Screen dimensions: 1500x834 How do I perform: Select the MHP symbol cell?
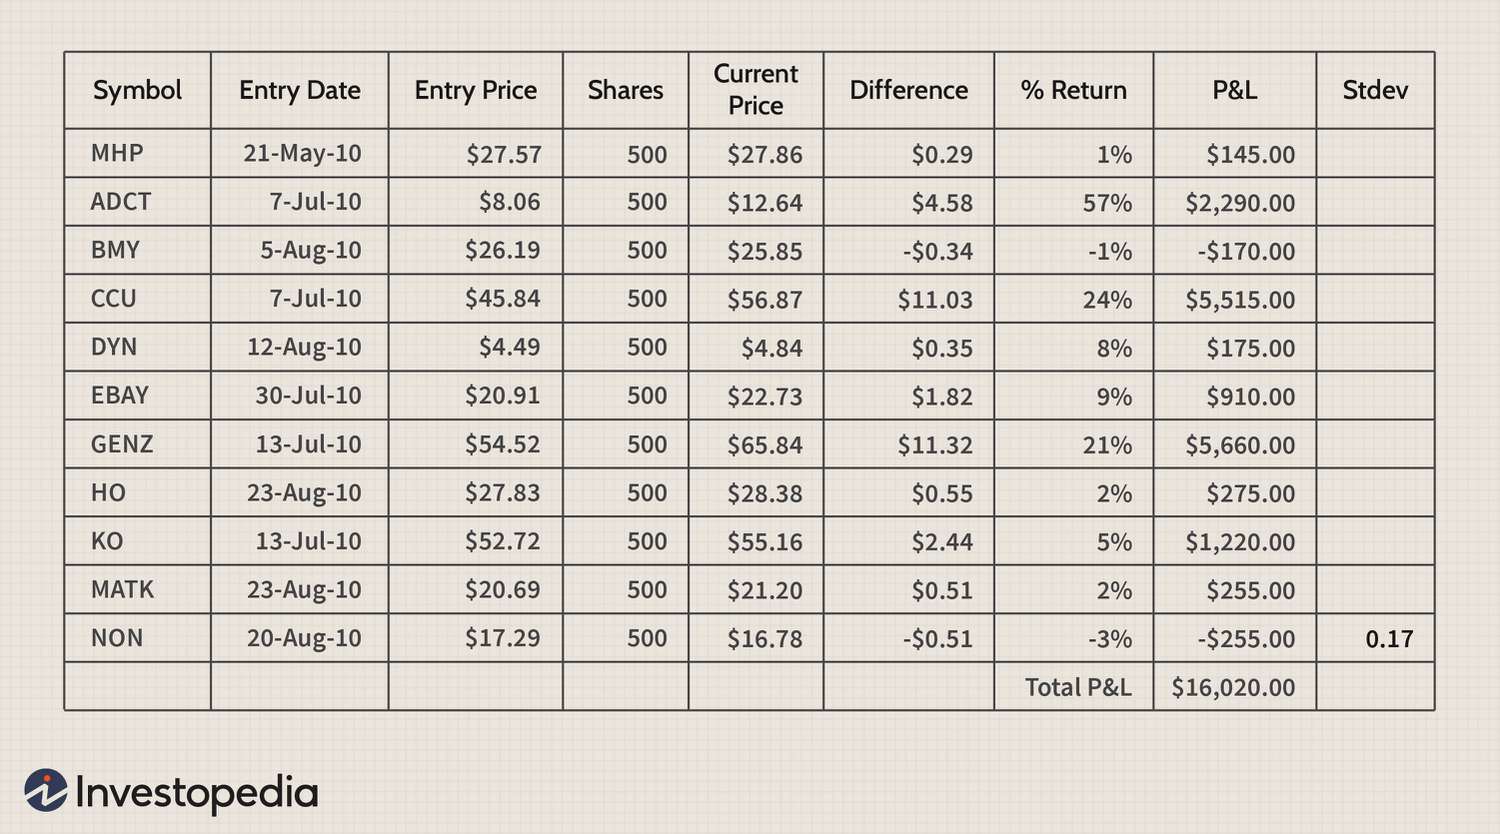(x=137, y=153)
